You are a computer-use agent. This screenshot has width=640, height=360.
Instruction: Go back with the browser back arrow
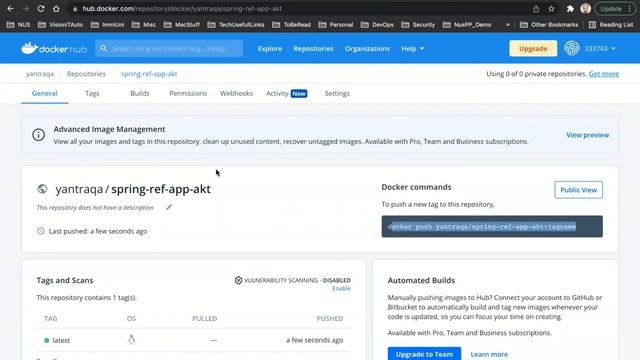click(x=11, y=9)
